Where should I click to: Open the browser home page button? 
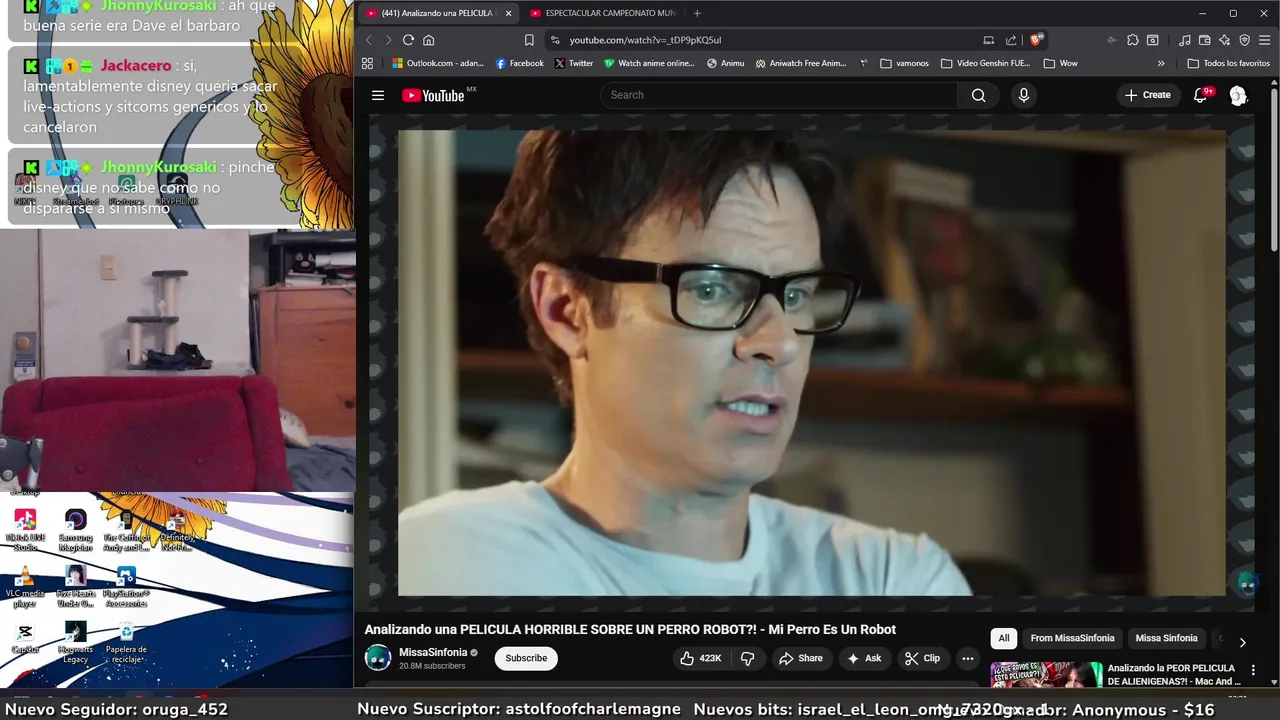[x=428, y=40]
